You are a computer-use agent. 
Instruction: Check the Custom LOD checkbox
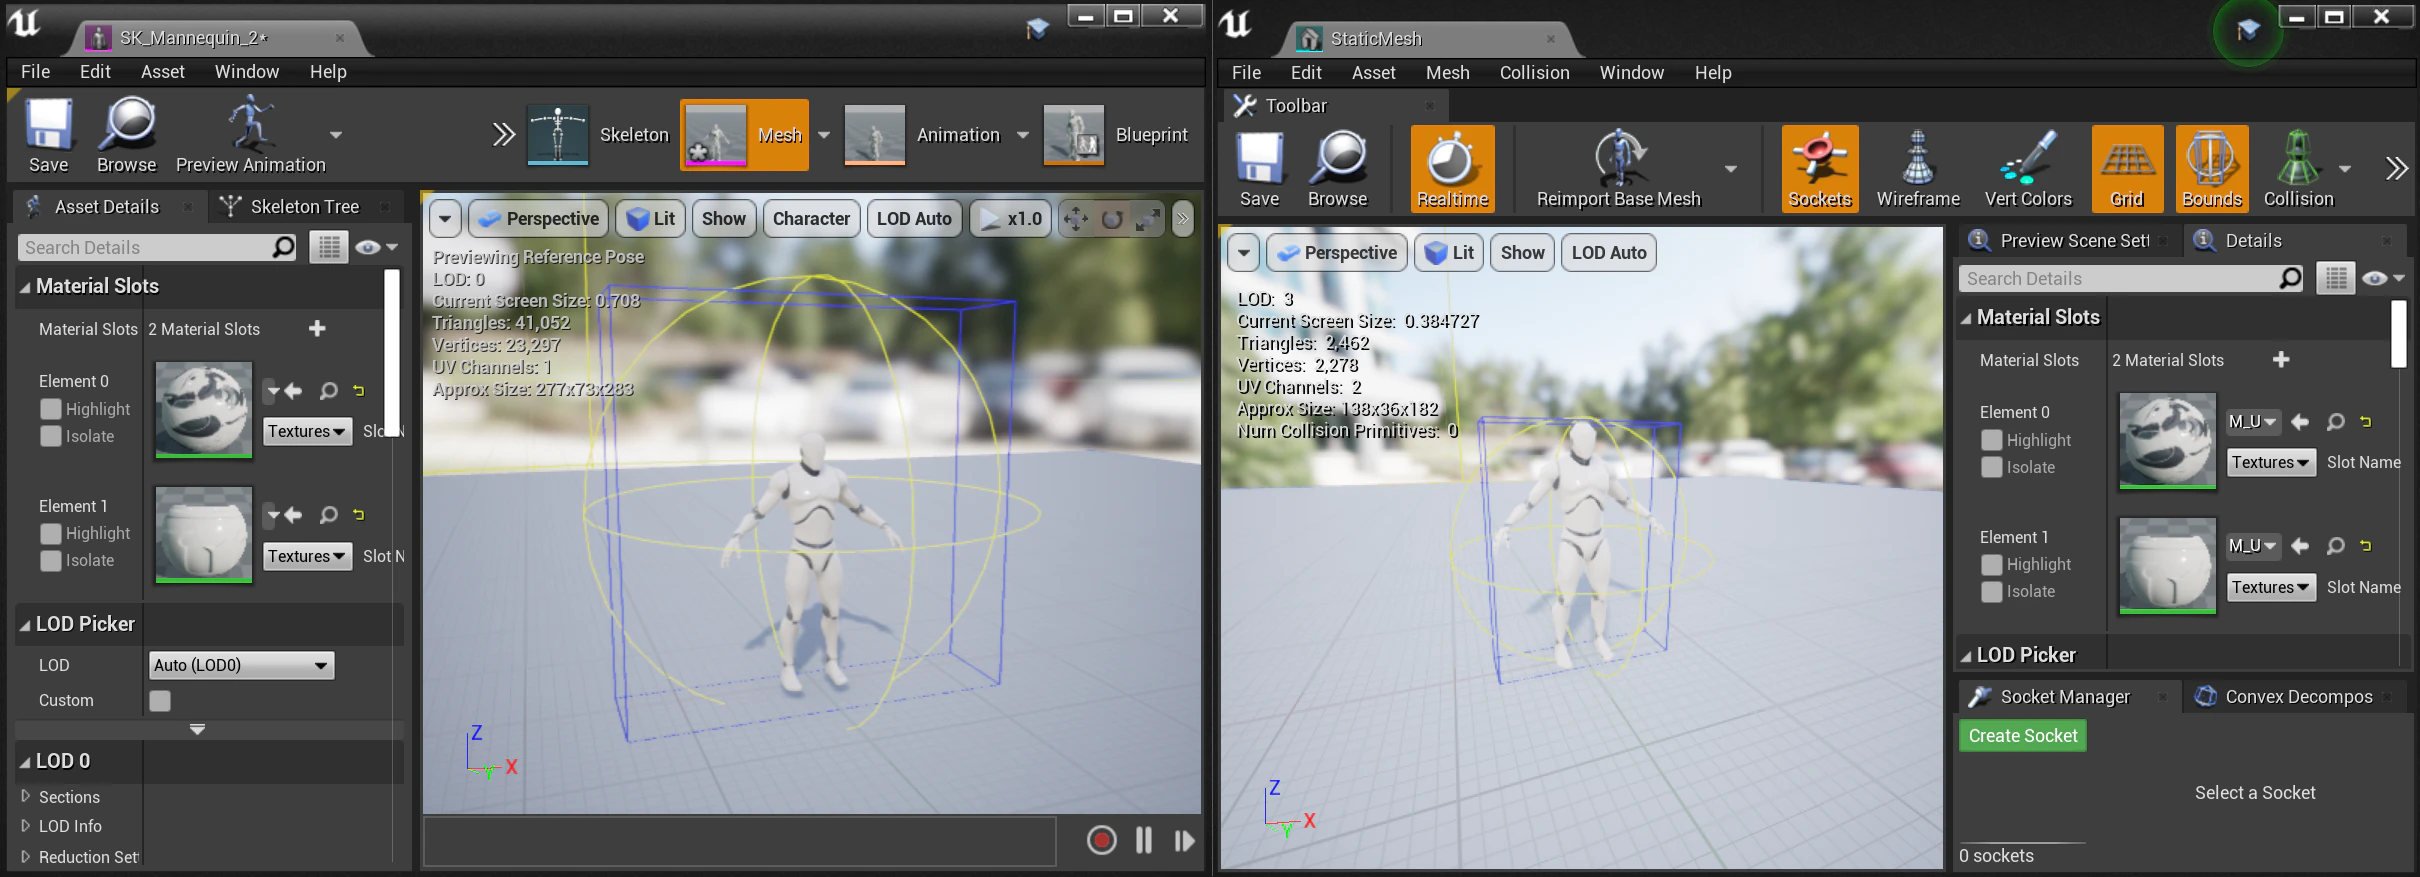160,701
